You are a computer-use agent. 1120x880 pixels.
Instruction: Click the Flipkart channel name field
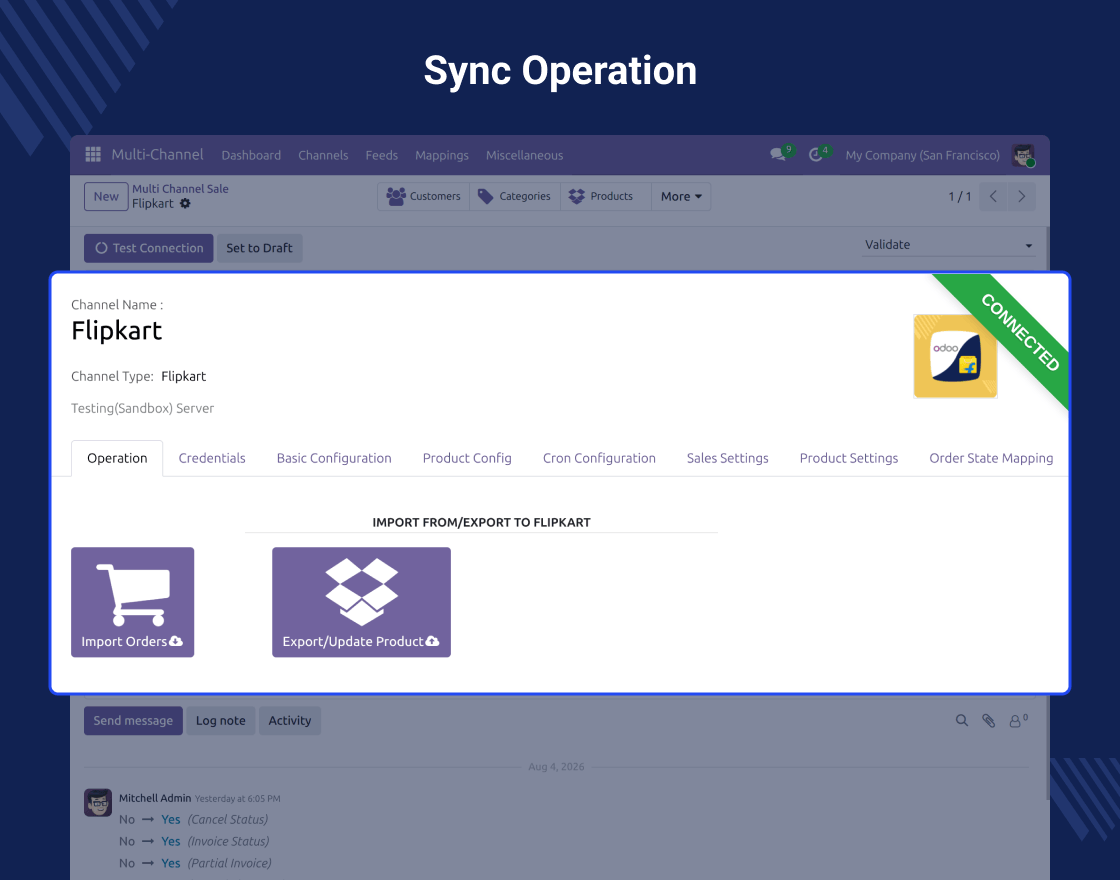tap(116, 331)
